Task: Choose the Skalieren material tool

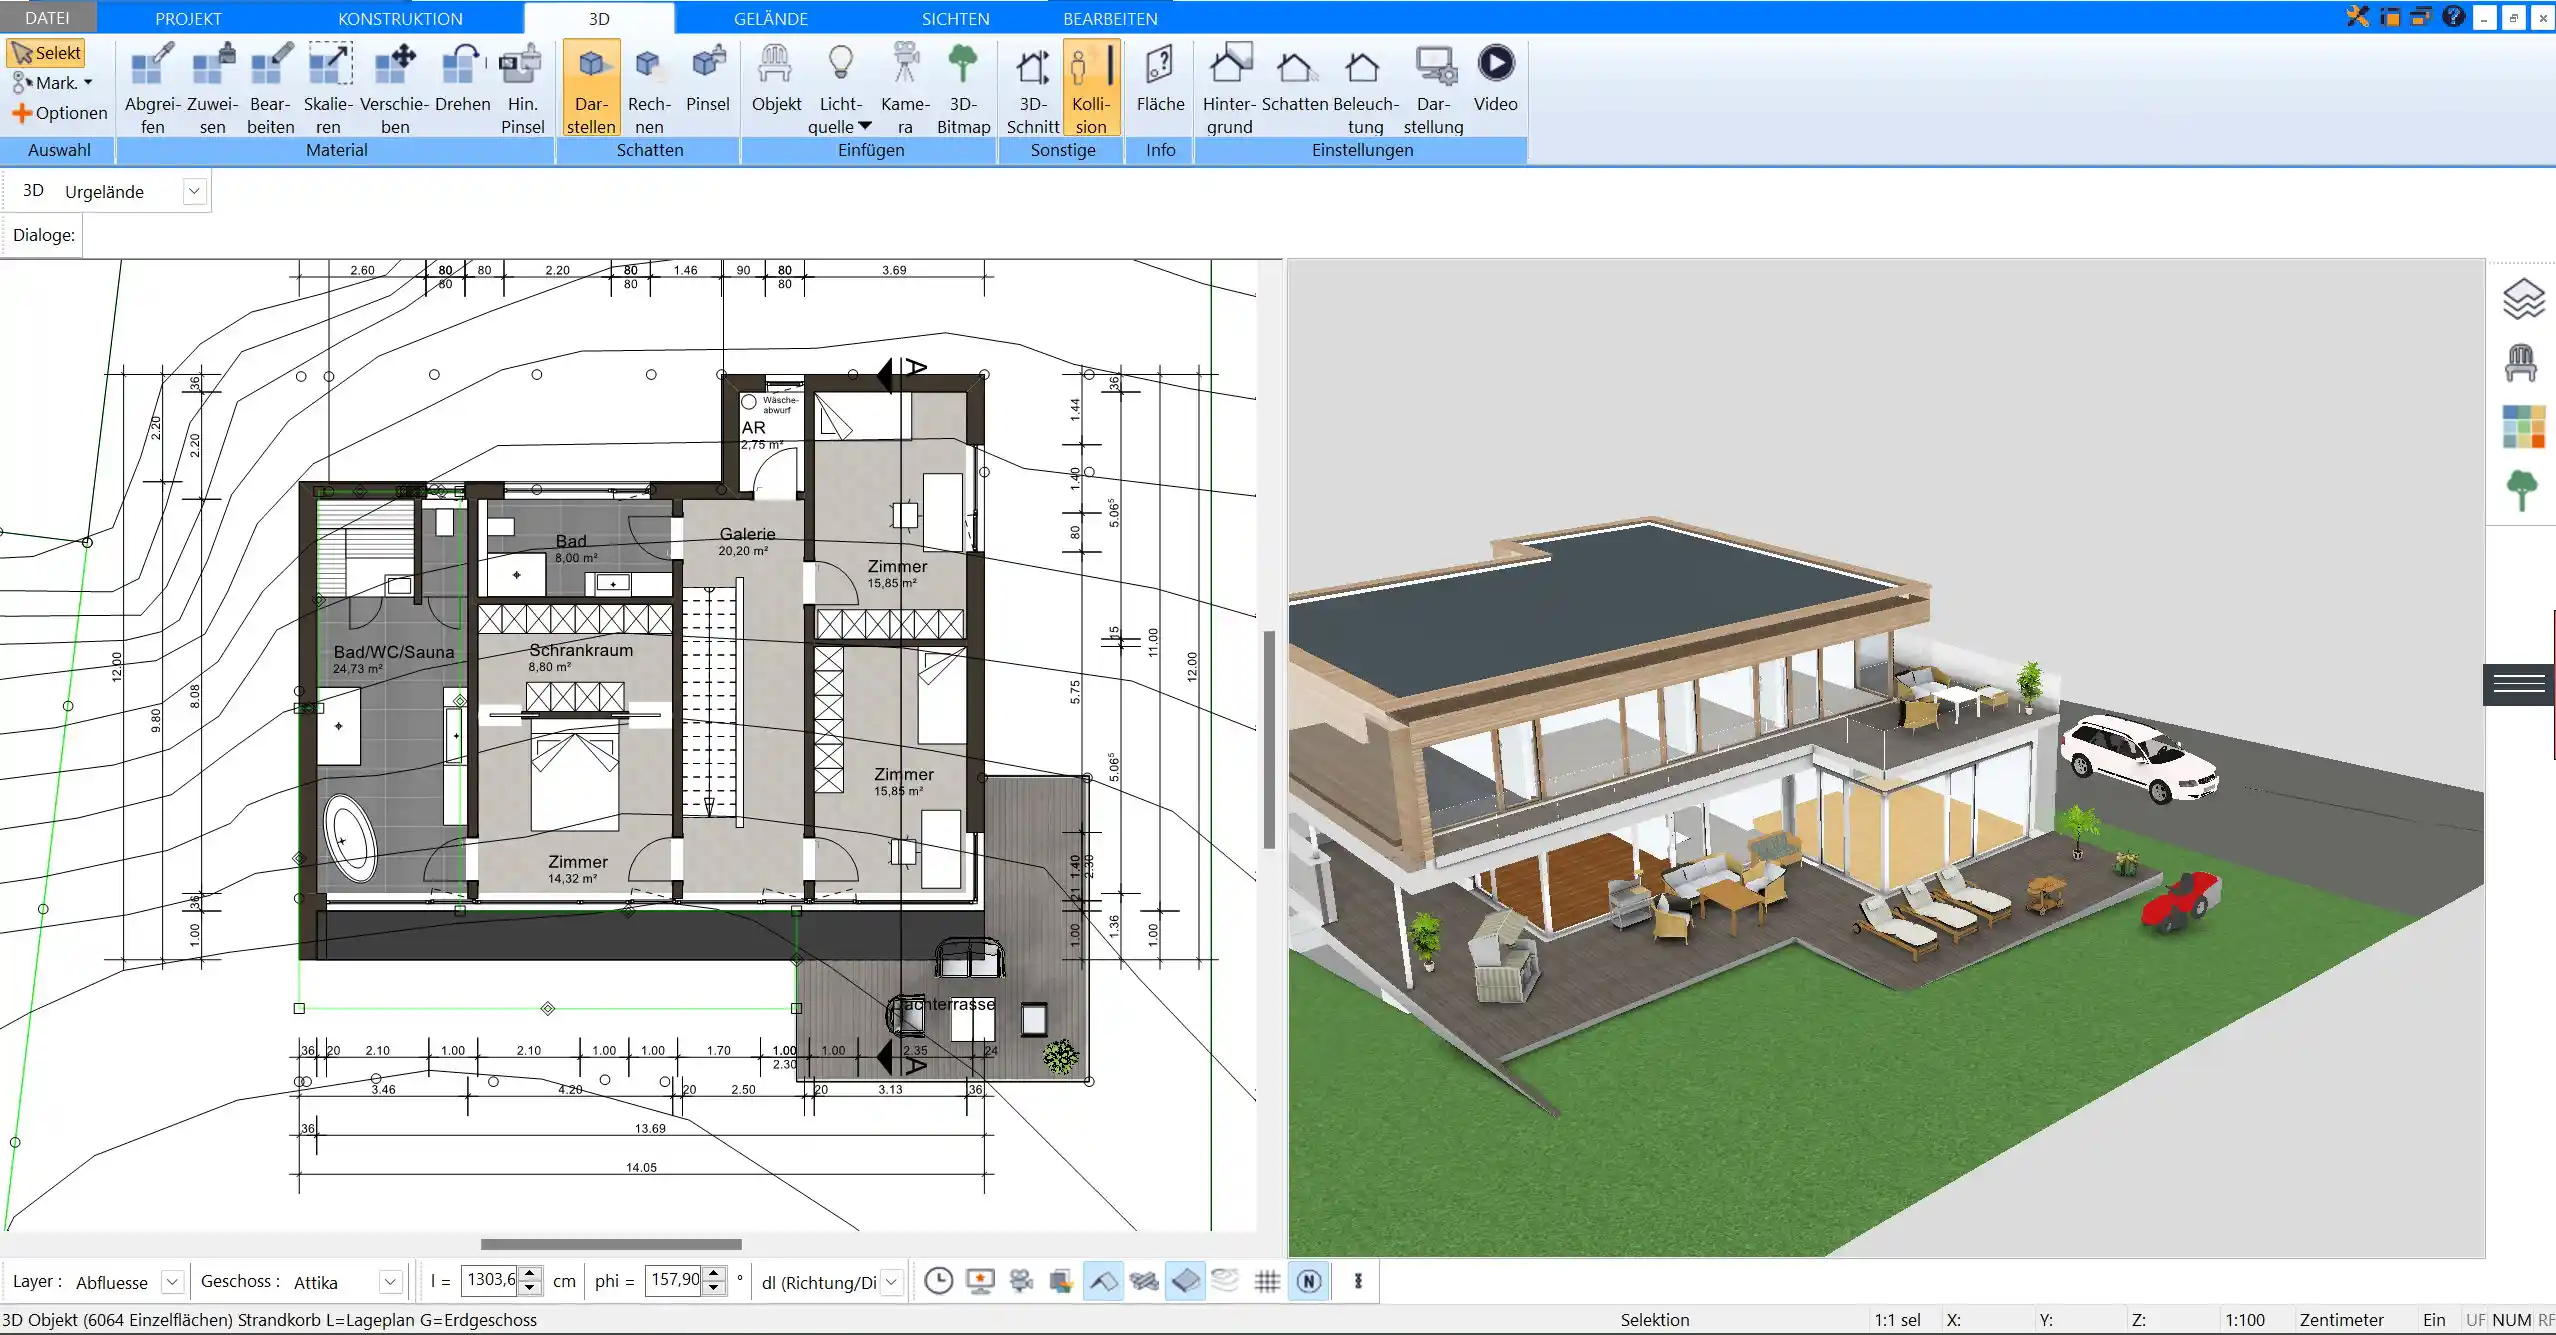Action: (329, 88)
